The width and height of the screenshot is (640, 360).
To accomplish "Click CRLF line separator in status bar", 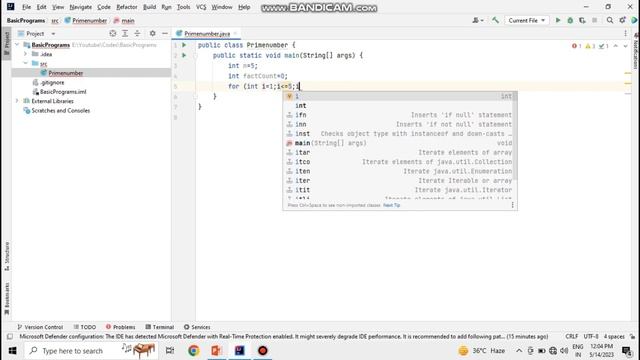I will (571, 336).
